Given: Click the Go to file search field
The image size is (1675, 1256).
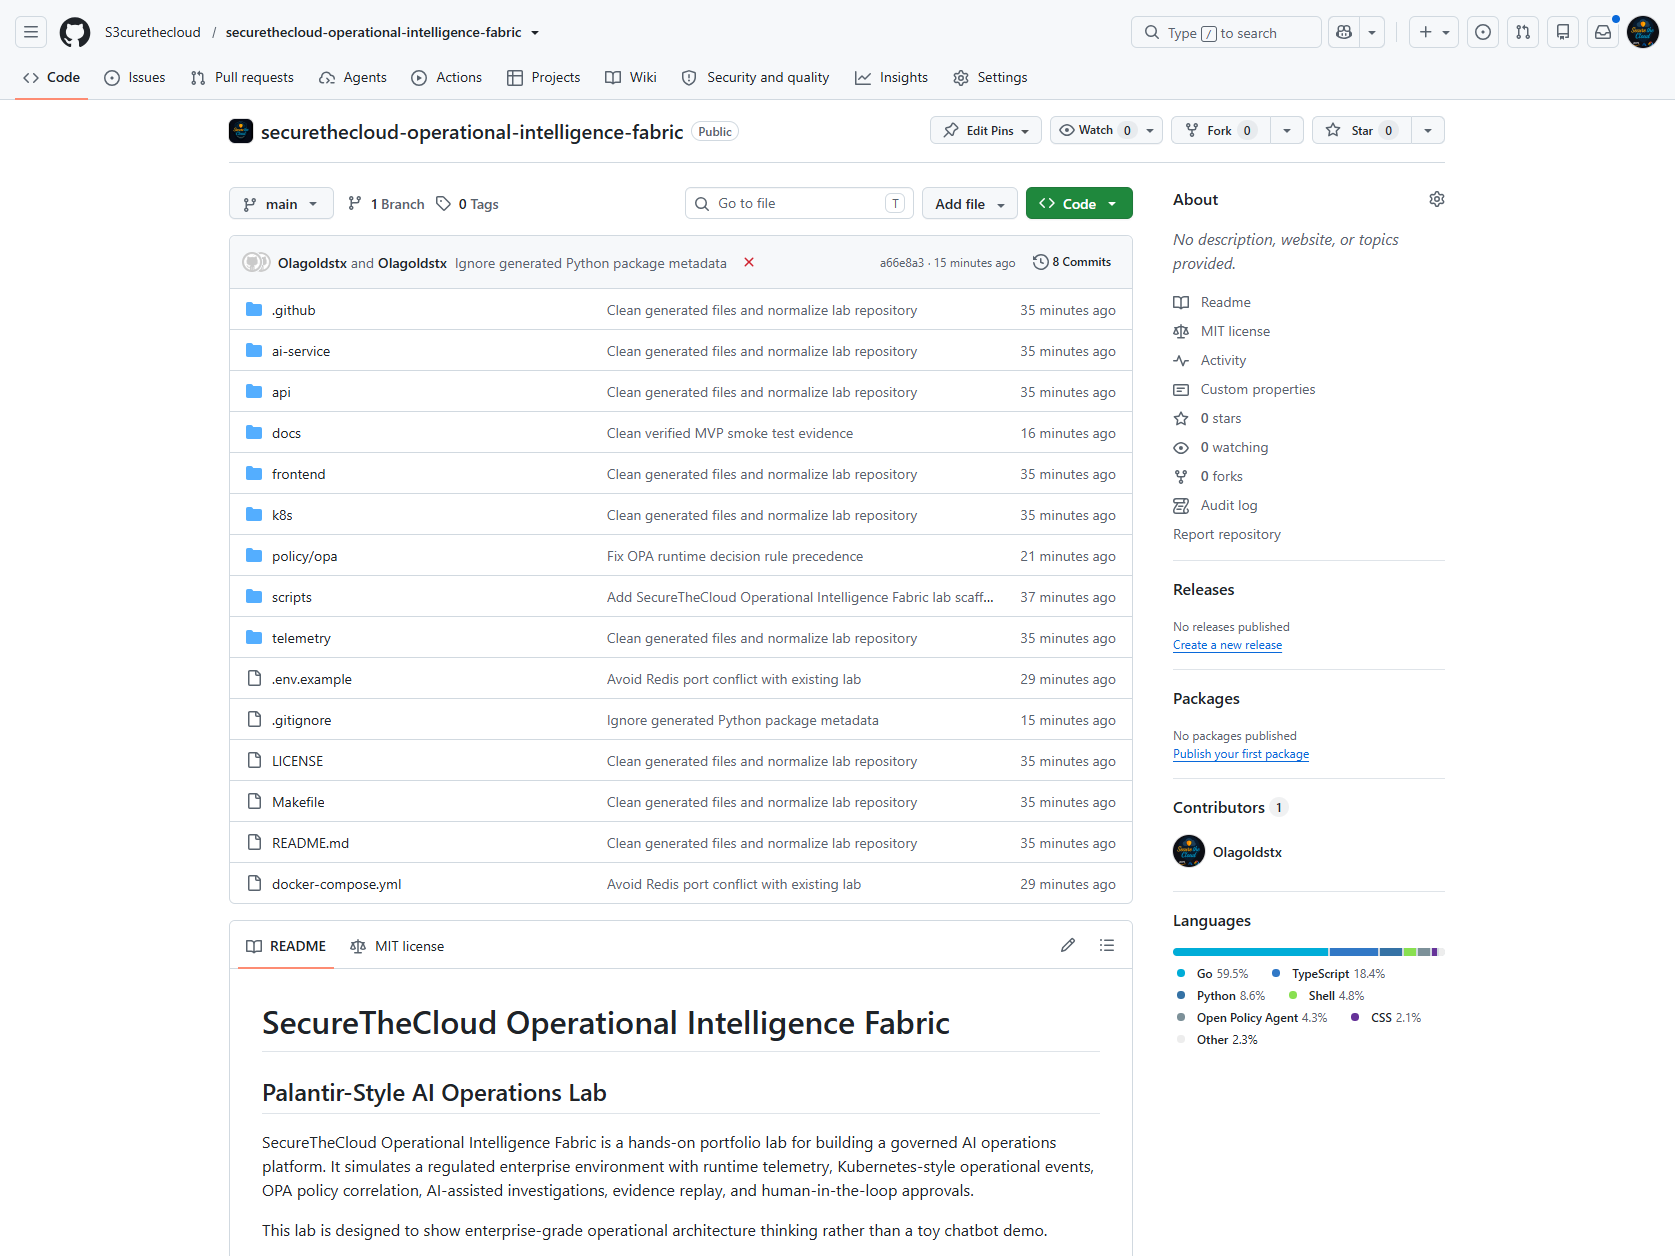Looking at the screenshot, I should click(x=799, y=203).
